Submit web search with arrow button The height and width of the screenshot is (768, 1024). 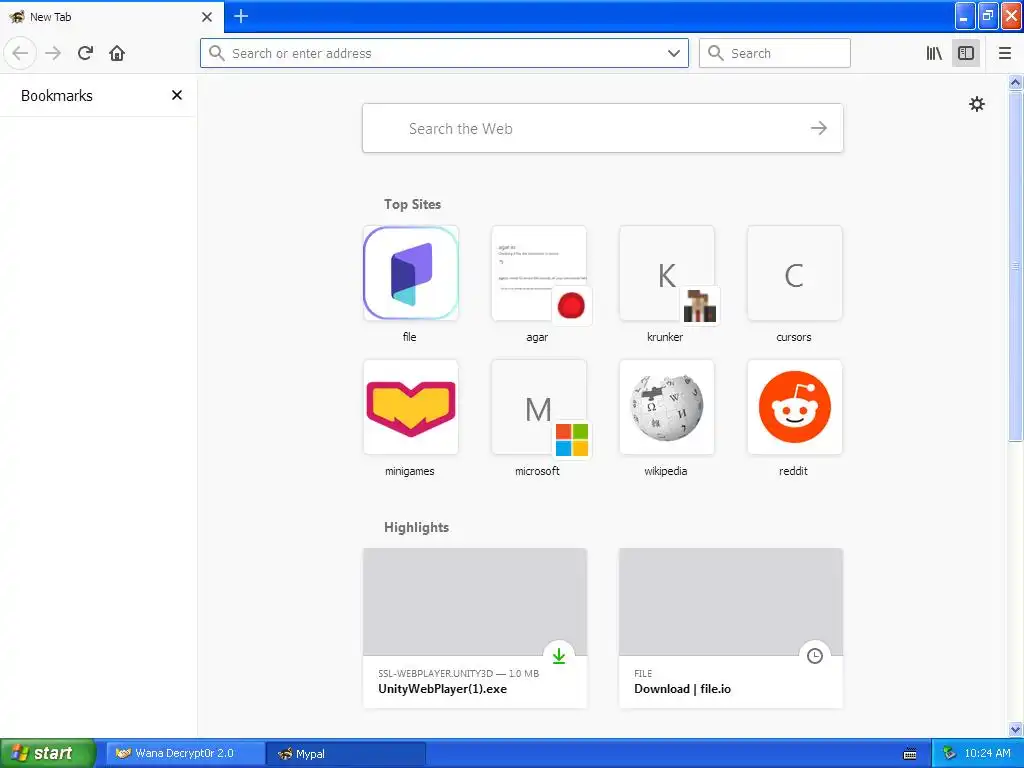pyautogui.click(x=818, y=129)
